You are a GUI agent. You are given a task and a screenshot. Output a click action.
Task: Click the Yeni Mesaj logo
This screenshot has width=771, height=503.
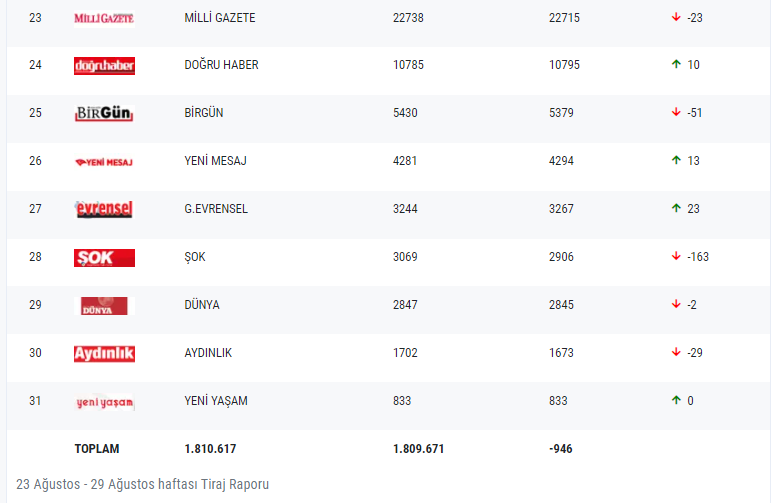(104, 162)
